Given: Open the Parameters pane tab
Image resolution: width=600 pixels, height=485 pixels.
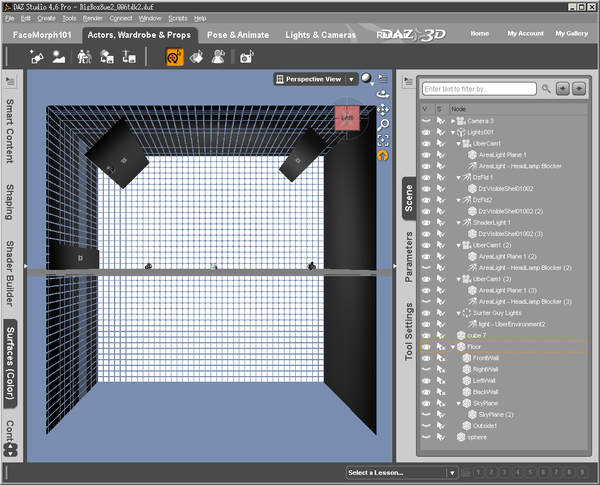Looking at the screenshot, I should [x=409, y=257].
